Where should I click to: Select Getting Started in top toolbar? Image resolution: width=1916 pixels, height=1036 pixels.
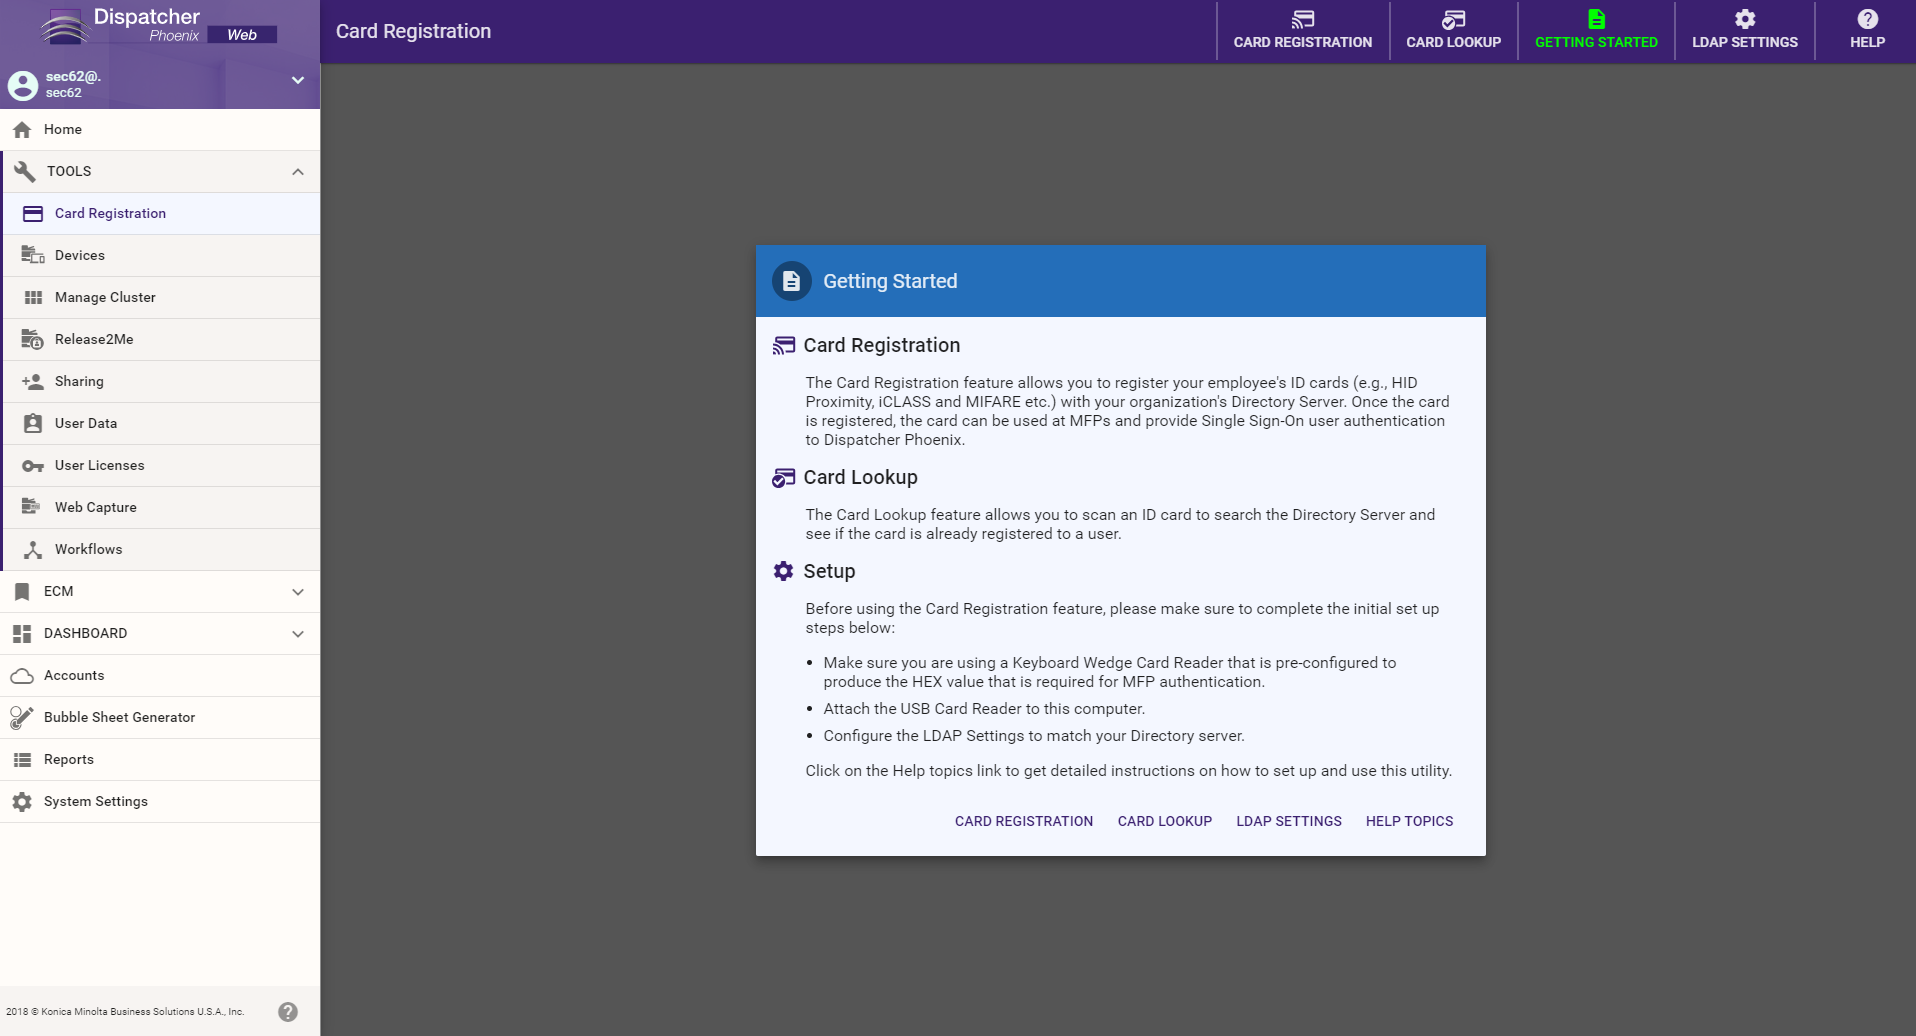pyautogui.click(x=1596, y=31)
